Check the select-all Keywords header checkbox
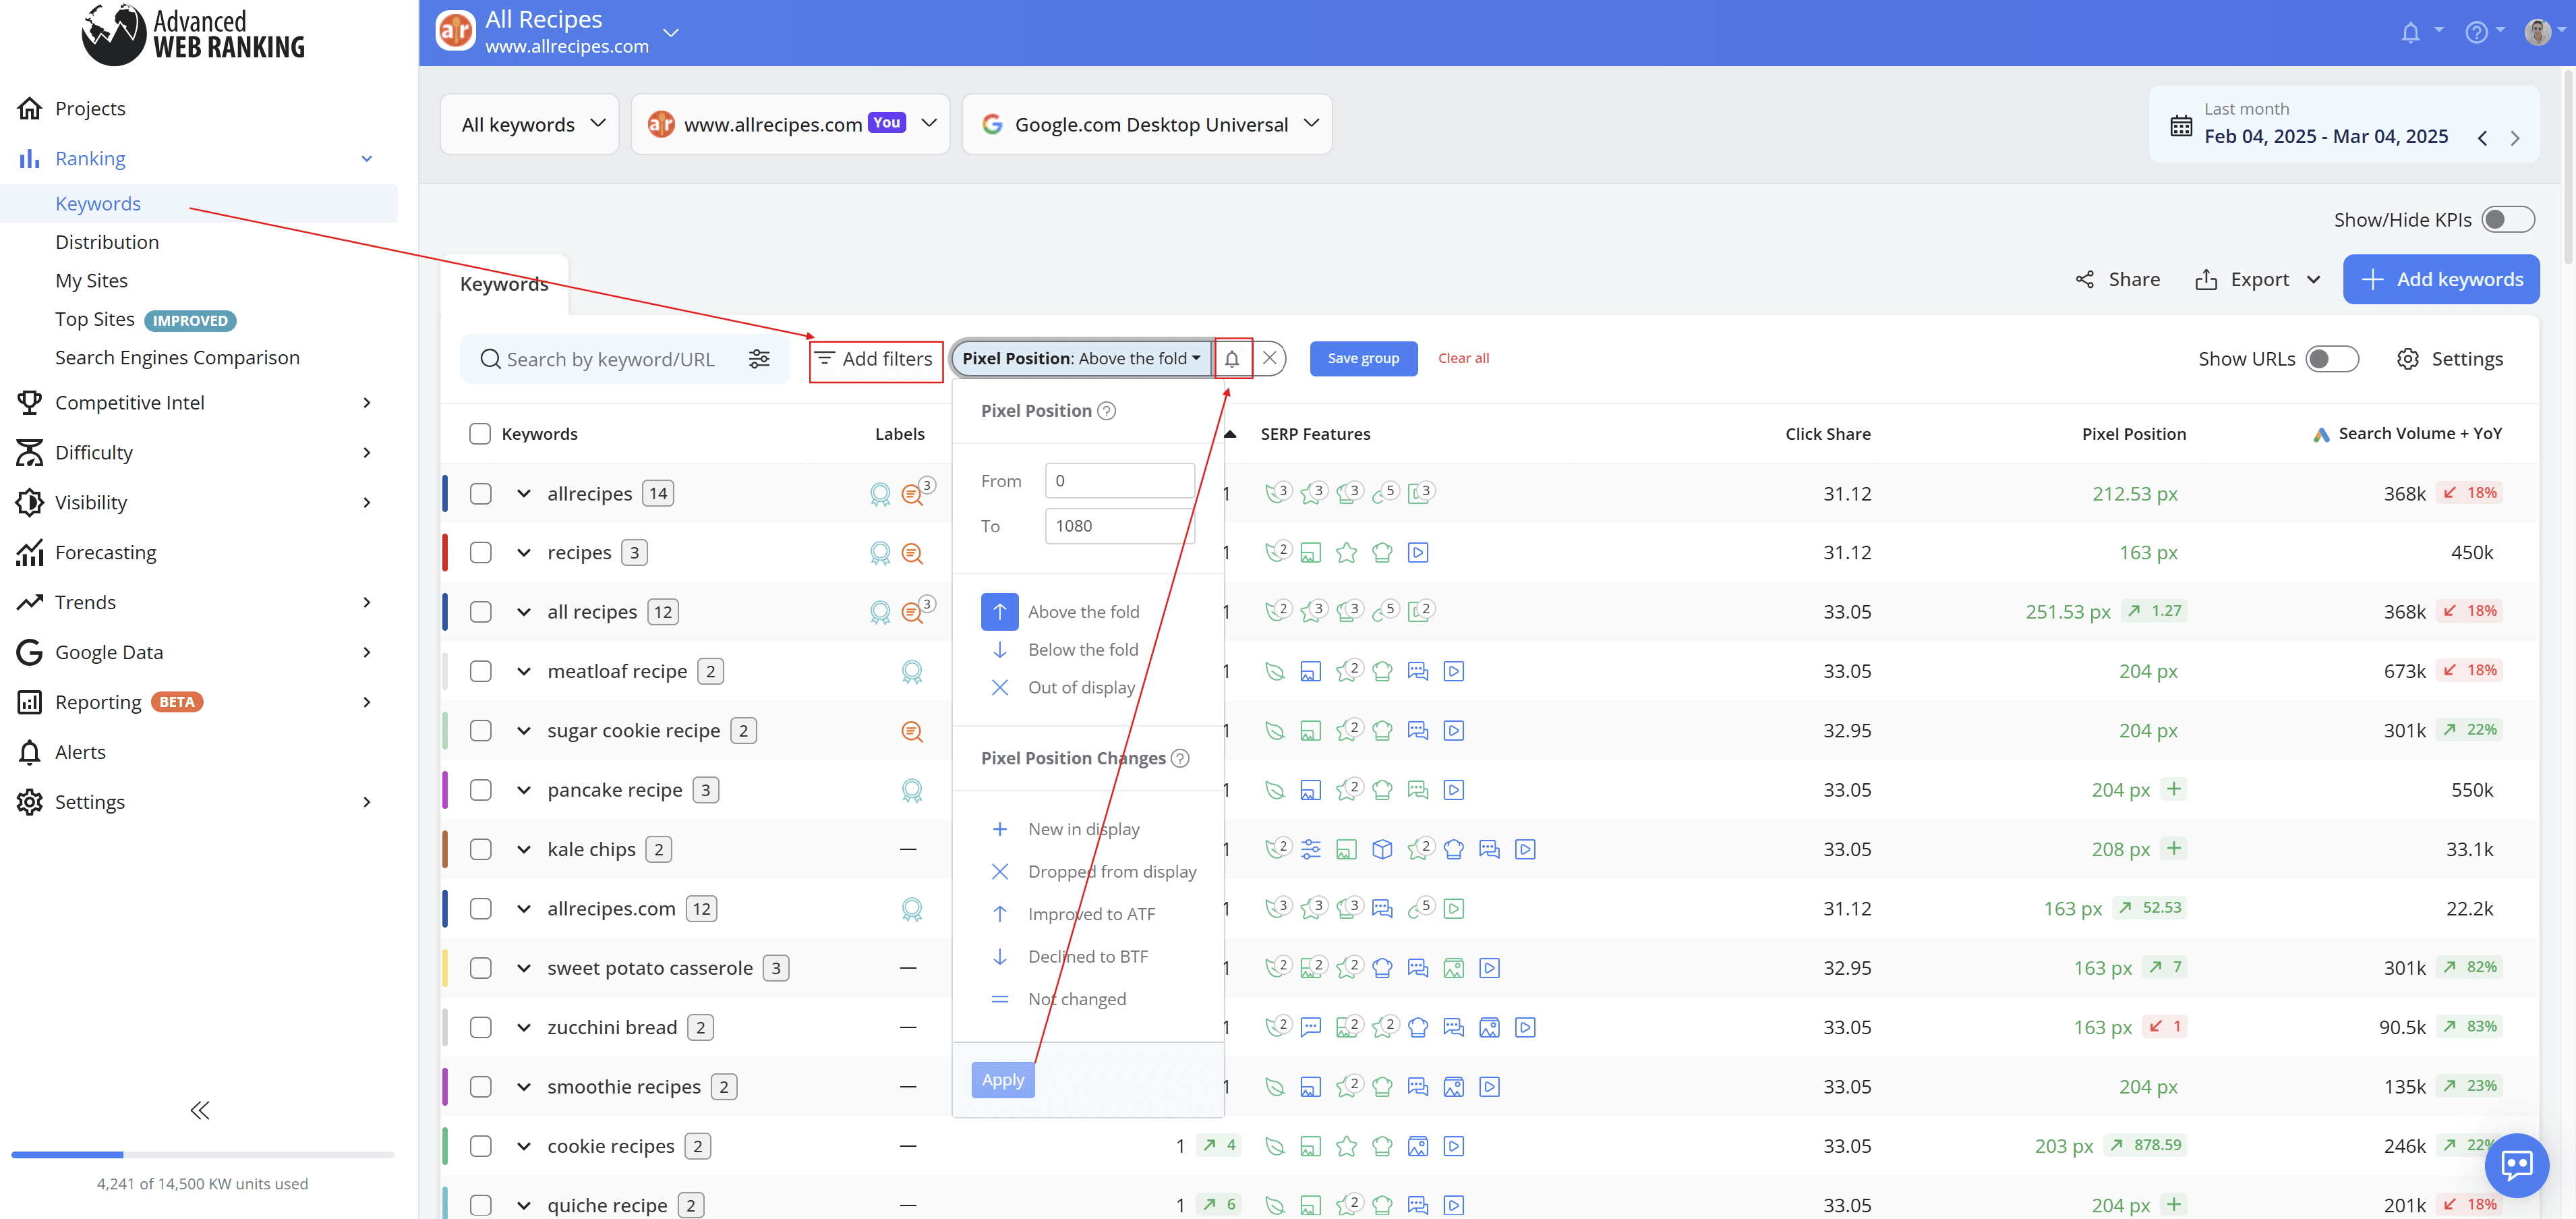This screenshot has width=2576, height=1219. click(x=480, y=434)
